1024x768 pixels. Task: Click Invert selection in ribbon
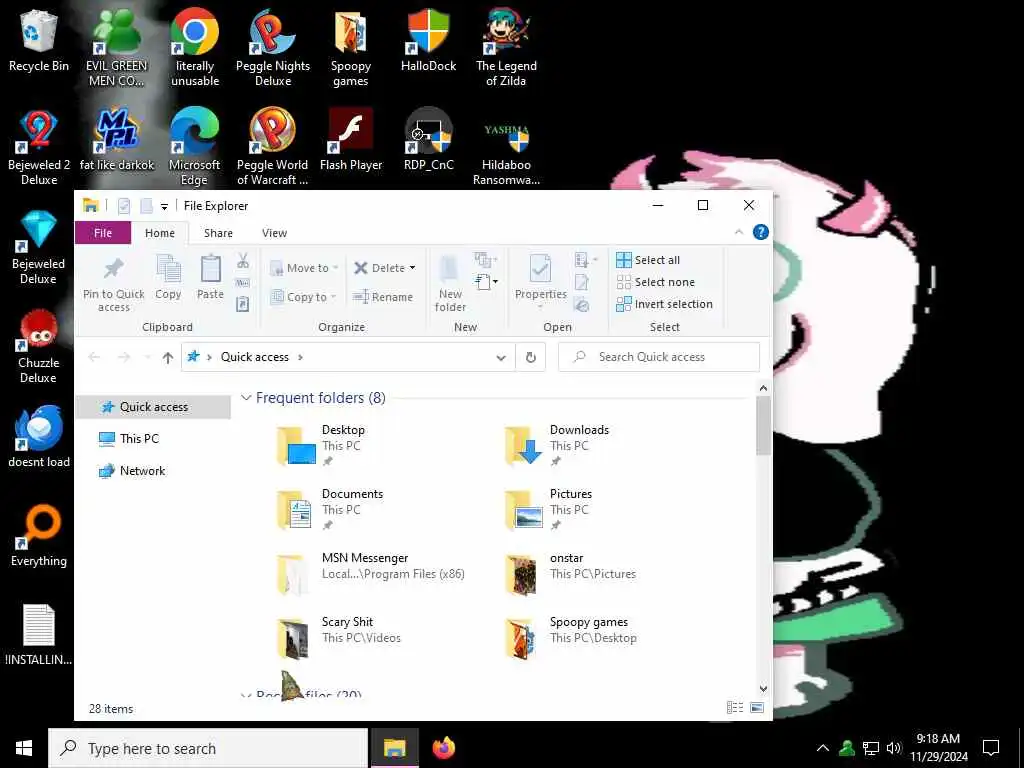pos(664,304)
